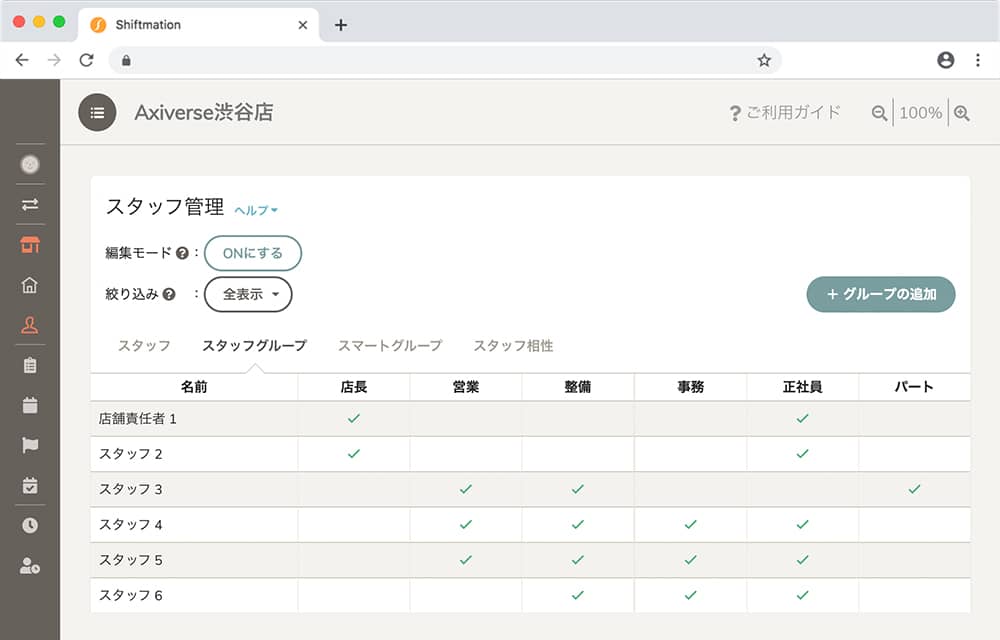Select the スタッフ 3 name cell
Image resolution: width=1000 pixels, height=640 pixels.
point(194,489)
